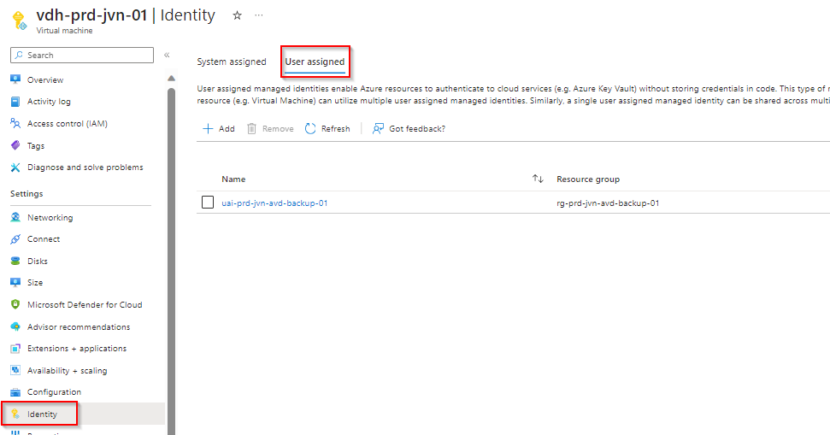Screen dimensions: 830x435
Task: Click the Activity log icon
Action: pos(15,102)
